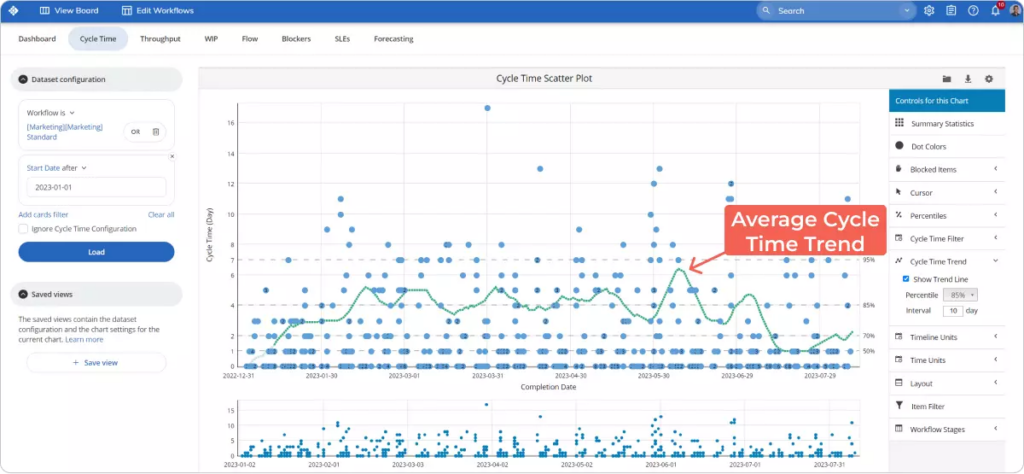
Task: Open the 'Workflow is' operator dropdown
Action: (51, 112)
